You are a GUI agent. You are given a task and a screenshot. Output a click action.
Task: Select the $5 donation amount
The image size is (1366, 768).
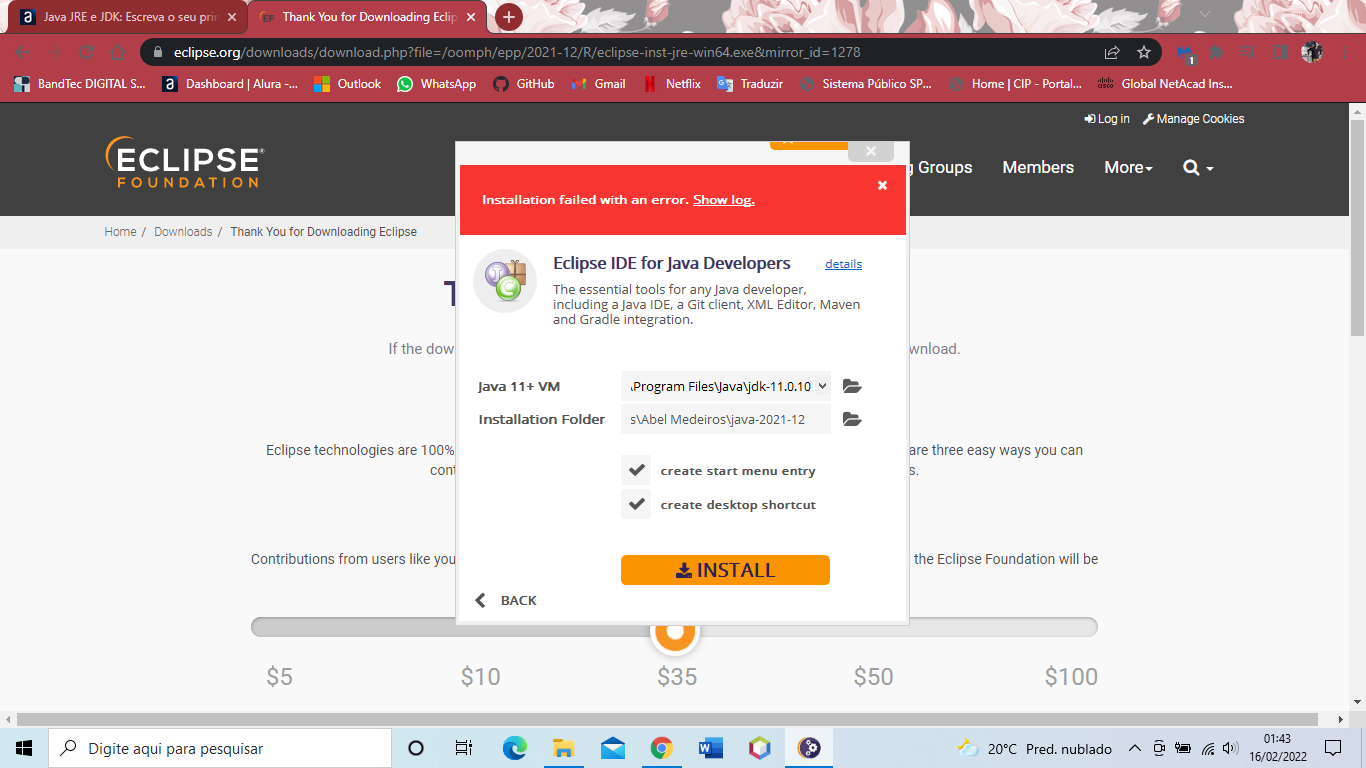tap(279, 677)
